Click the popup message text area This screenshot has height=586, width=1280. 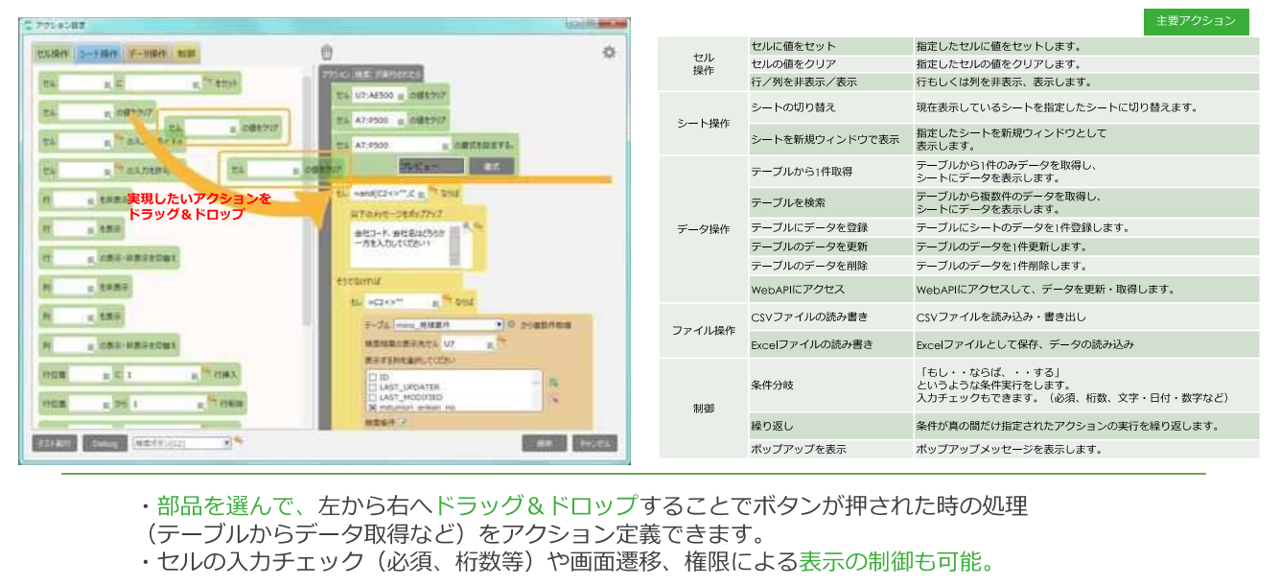pyautogui.click(x=405, y=243)
